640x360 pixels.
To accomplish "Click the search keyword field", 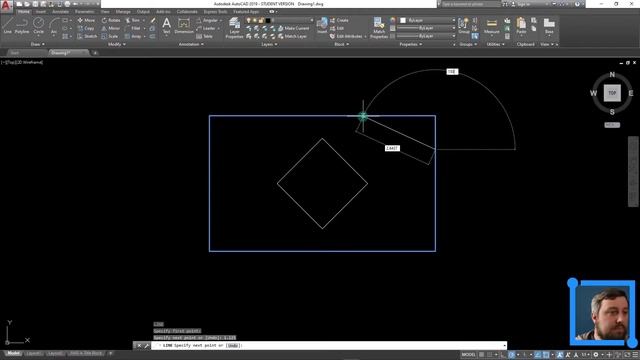I will coord(470,4).
